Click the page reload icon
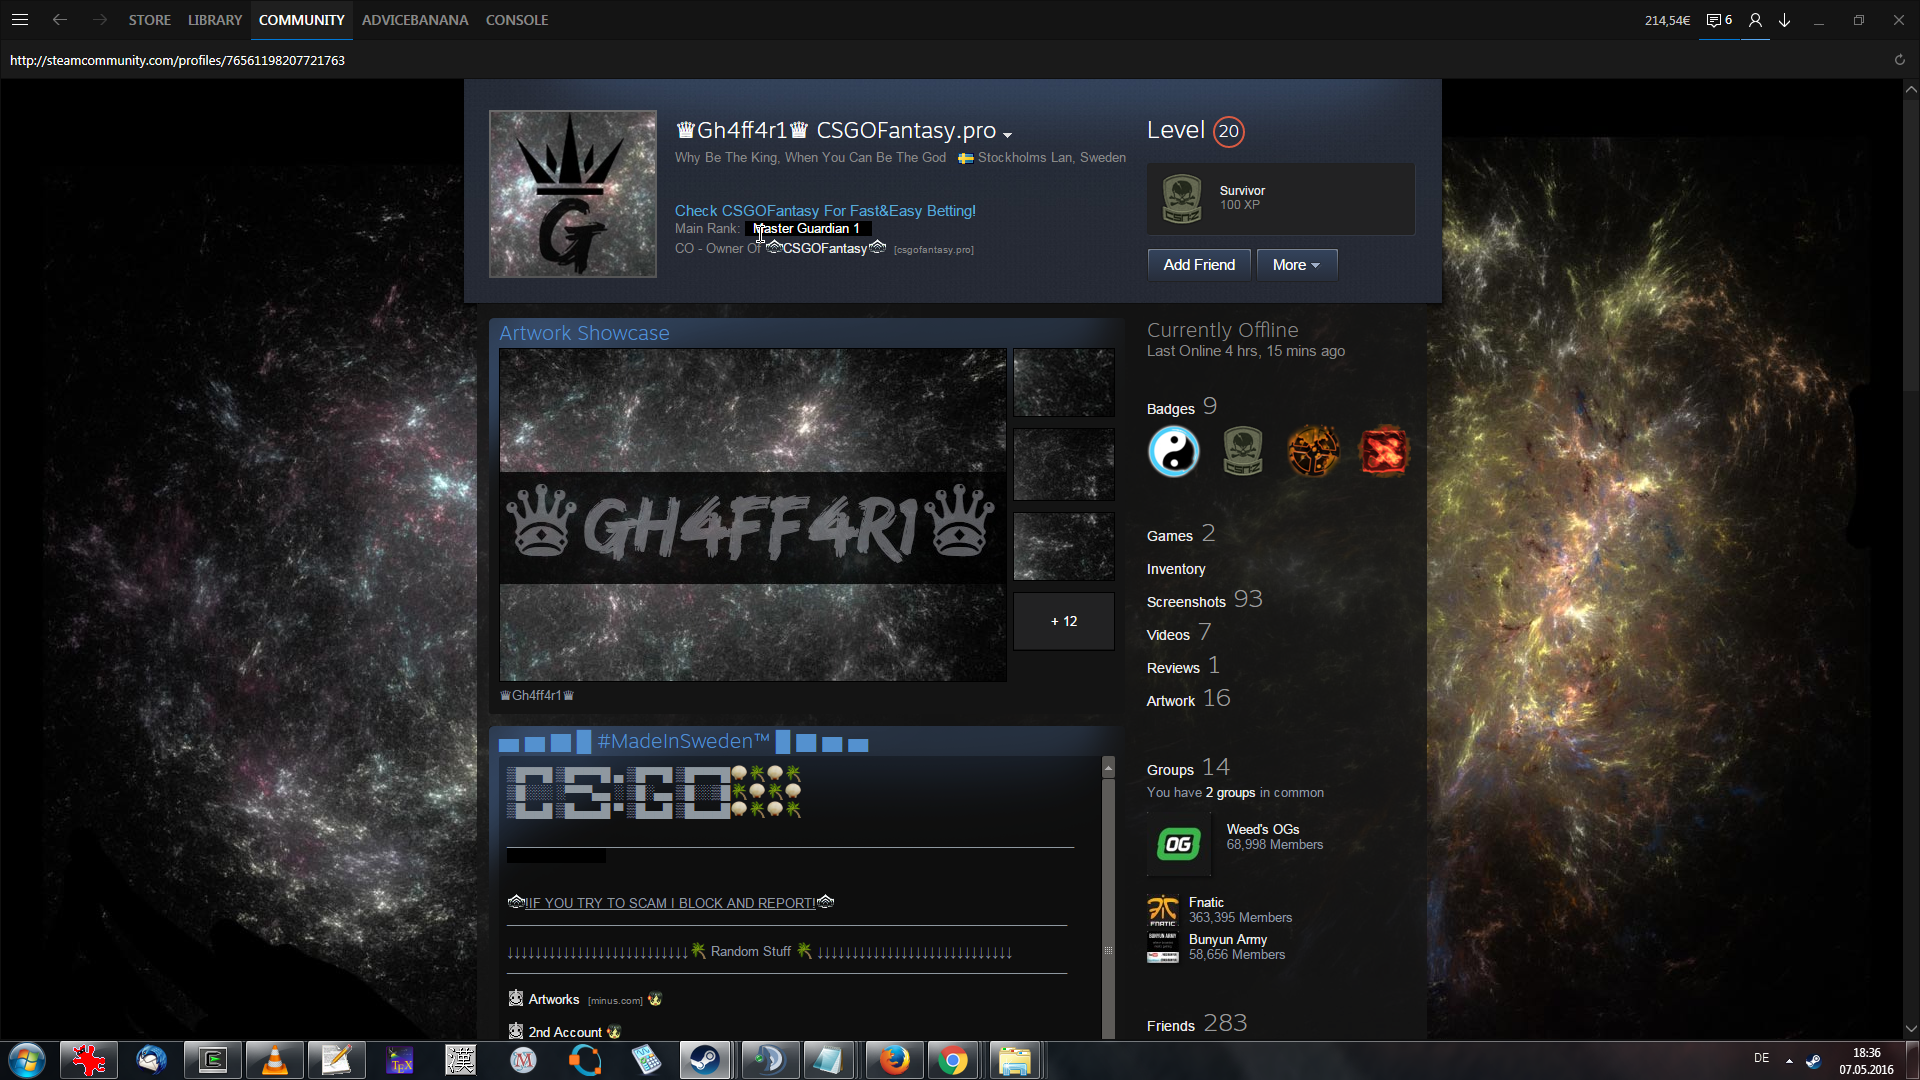The image size is (1920, 1080). (x=1899, y=60)
